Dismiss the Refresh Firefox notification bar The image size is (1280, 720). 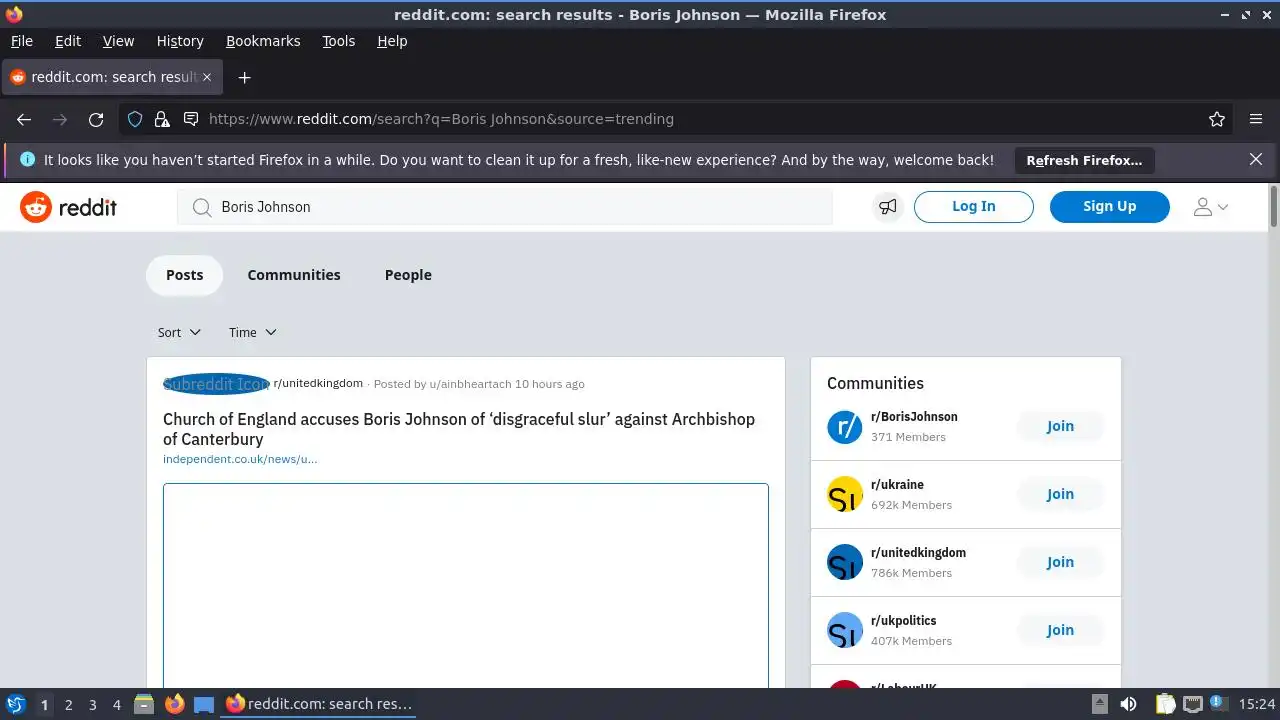(x=1256, y=159)
